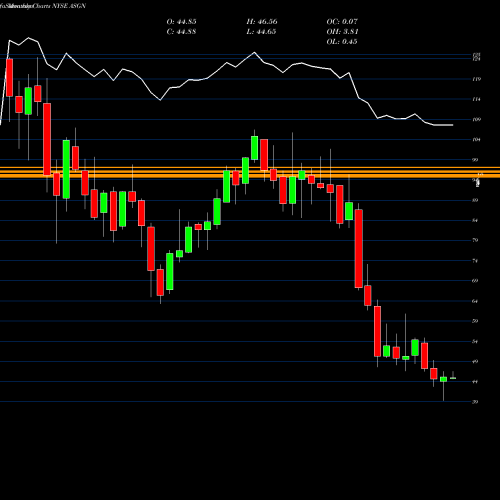Click the 109 price axis label
This screenshot has height=500, width=500.
477,119
